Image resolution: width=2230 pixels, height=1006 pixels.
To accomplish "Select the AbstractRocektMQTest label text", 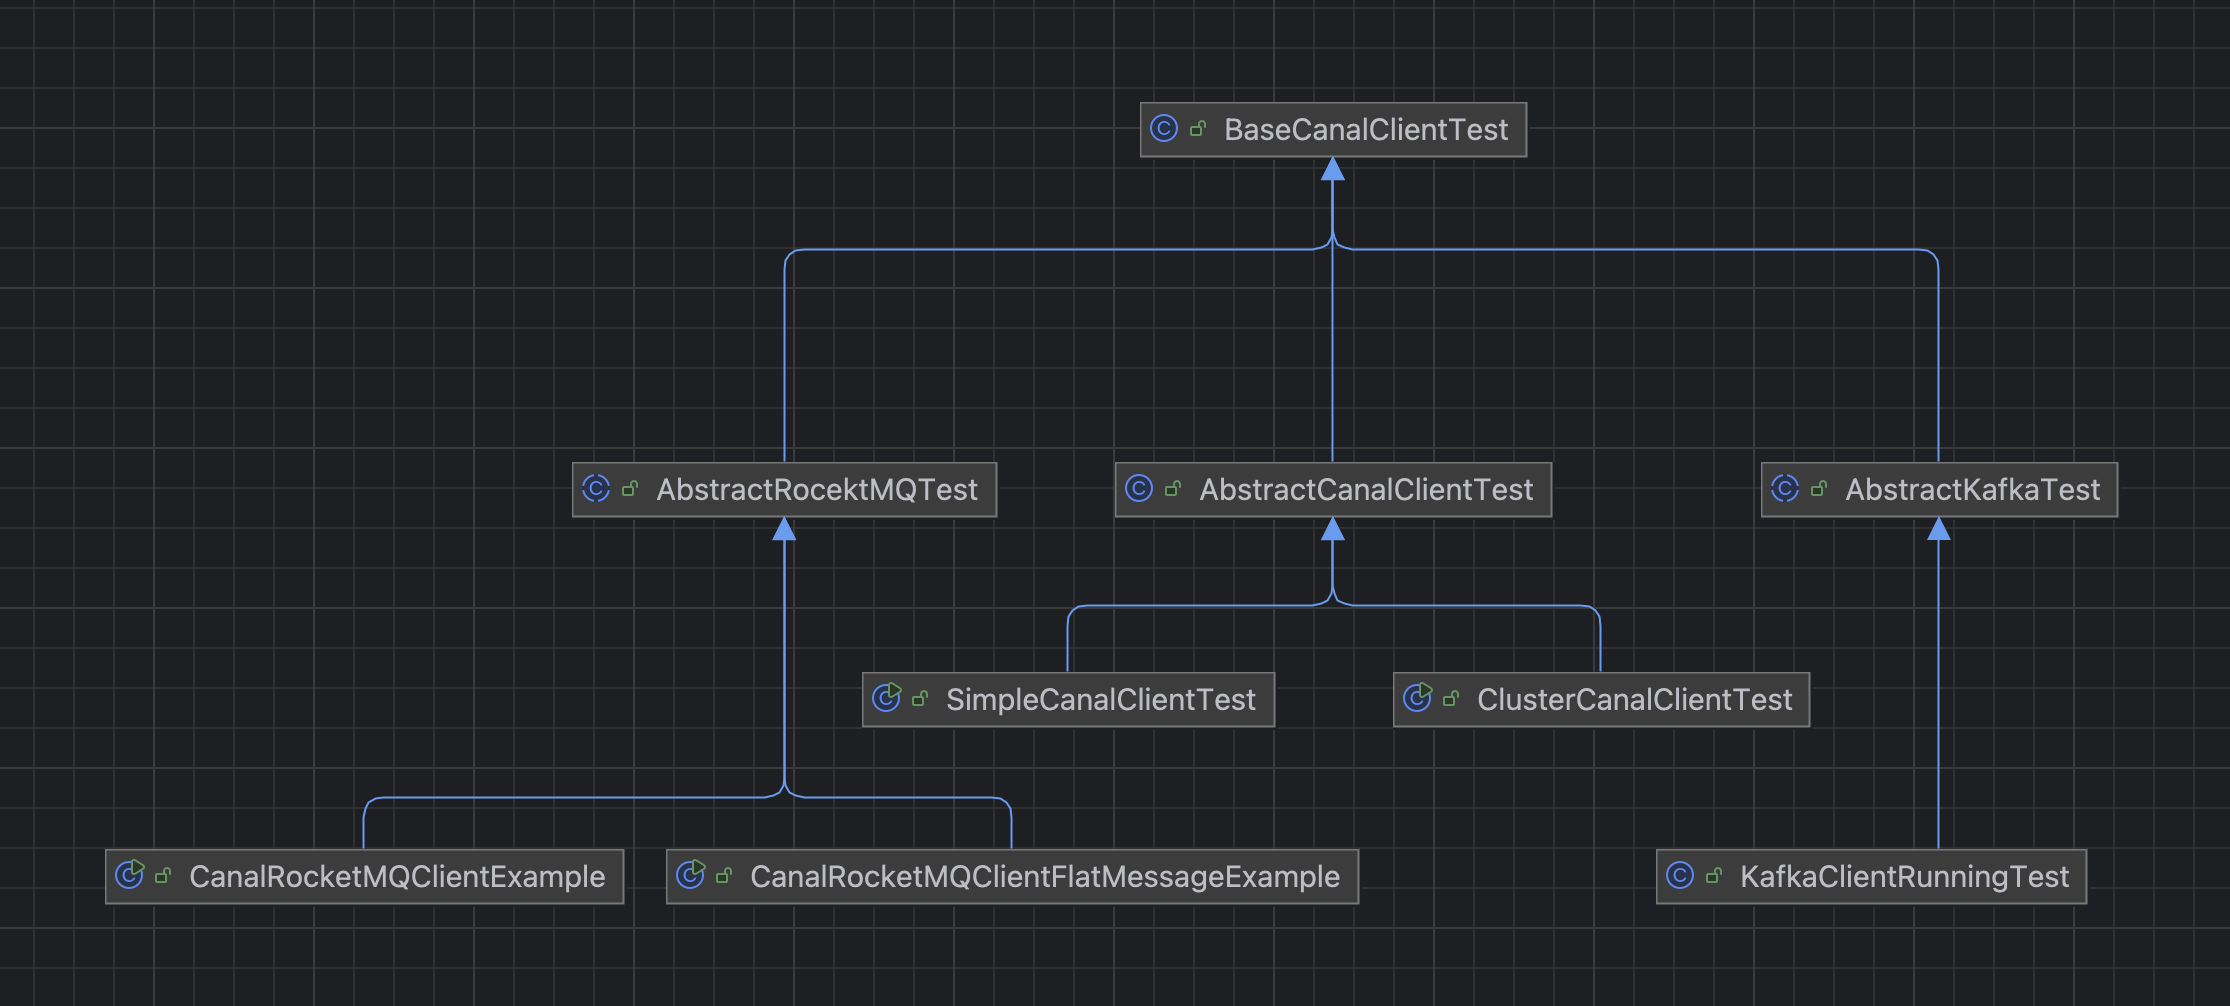I will coord(816,490).
